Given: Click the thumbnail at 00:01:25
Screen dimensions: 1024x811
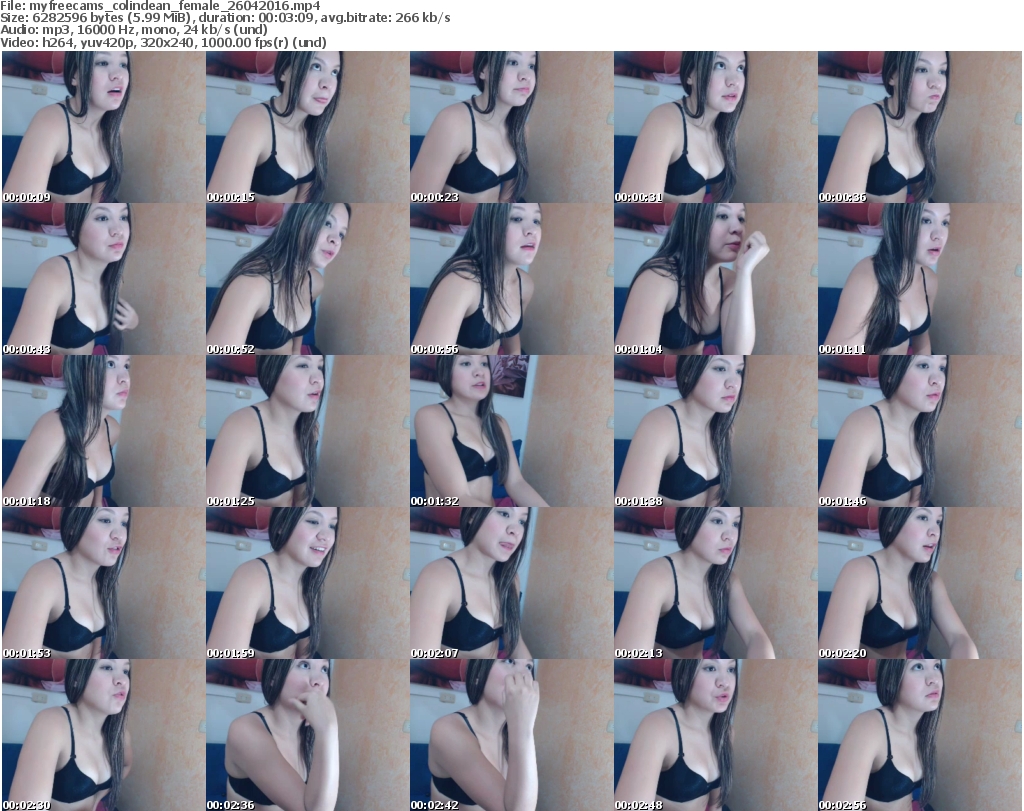Looking at the screenshot, I should click(x=308, y=432).
